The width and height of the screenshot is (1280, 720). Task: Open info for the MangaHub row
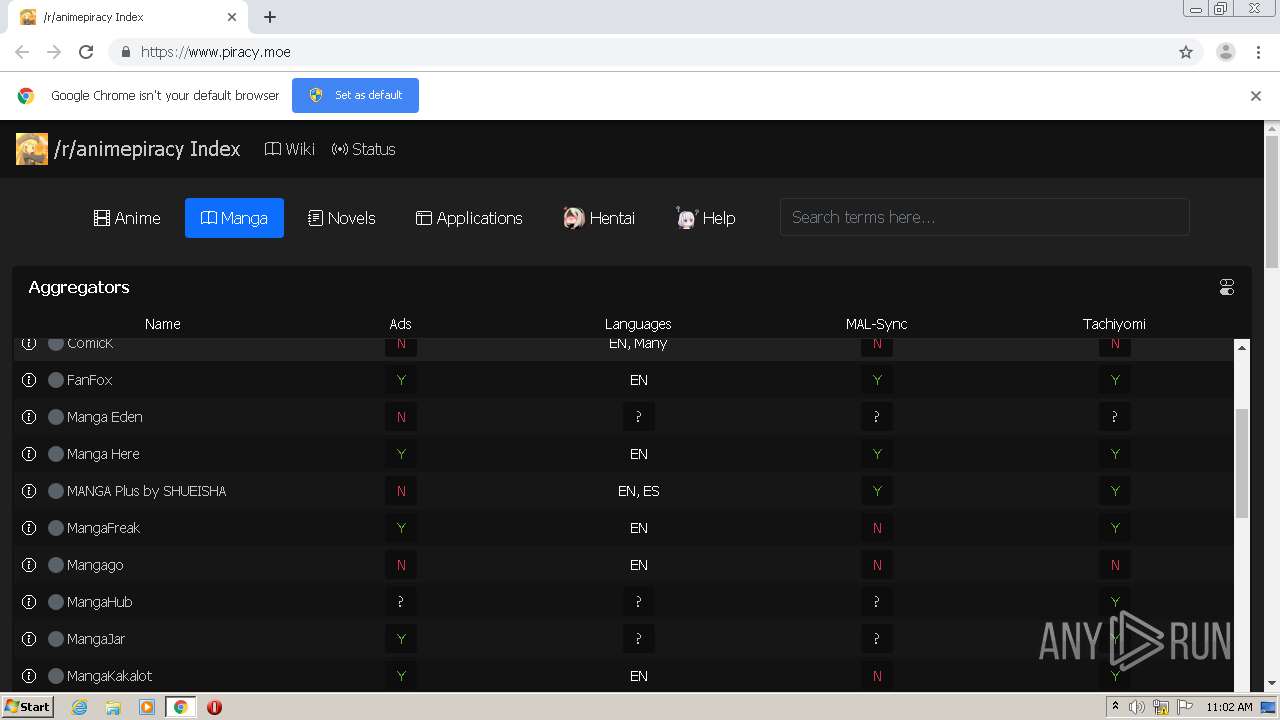[29, 602]
